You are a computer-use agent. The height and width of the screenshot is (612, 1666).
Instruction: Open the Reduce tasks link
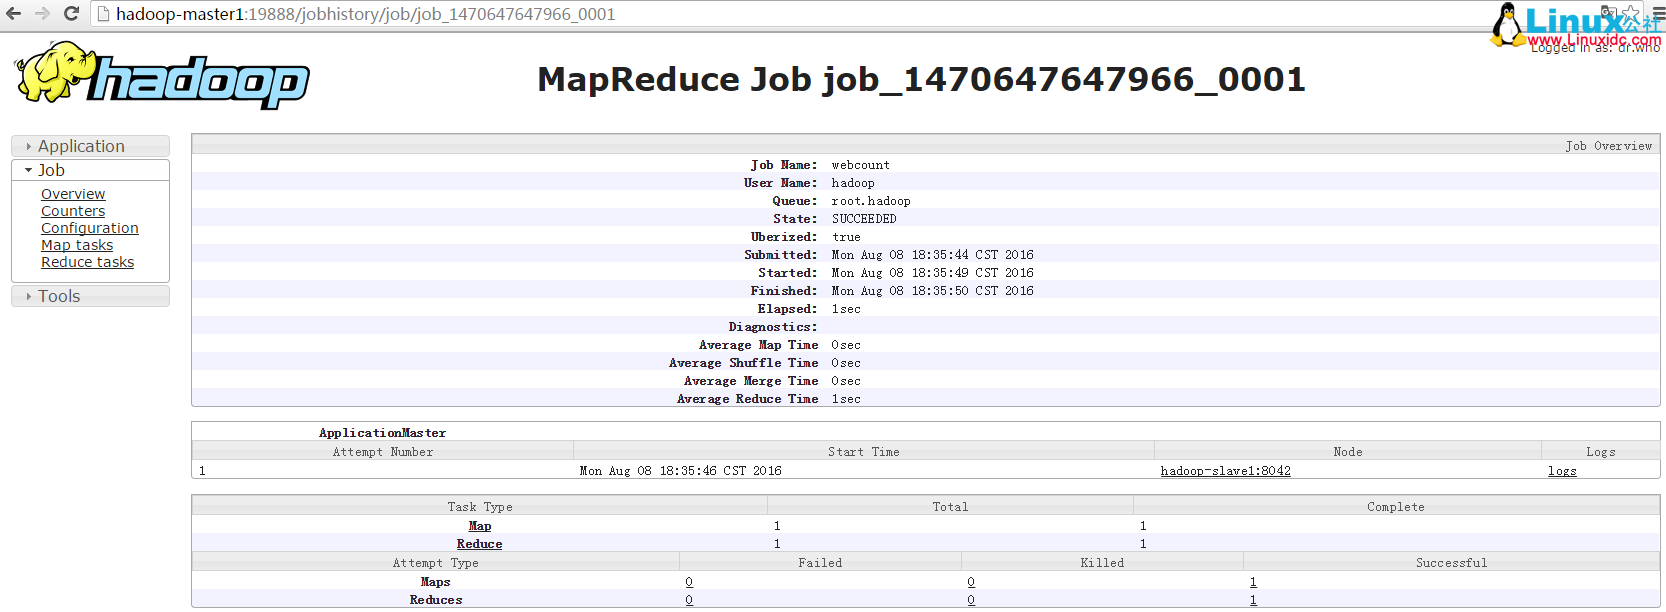coord(87,262)
